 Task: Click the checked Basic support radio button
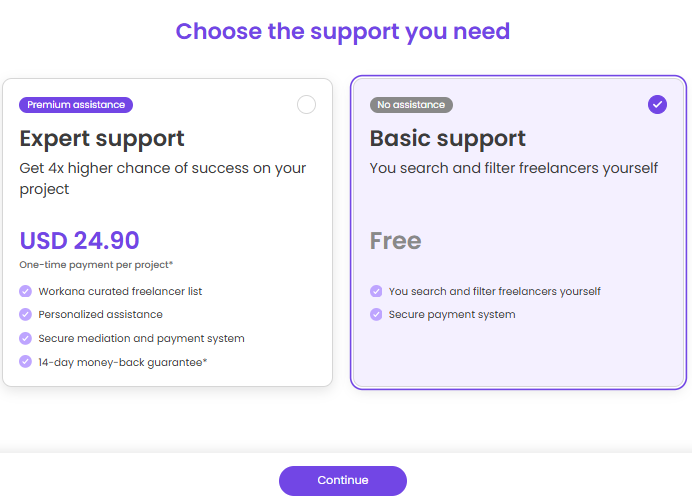click(657, 105)
